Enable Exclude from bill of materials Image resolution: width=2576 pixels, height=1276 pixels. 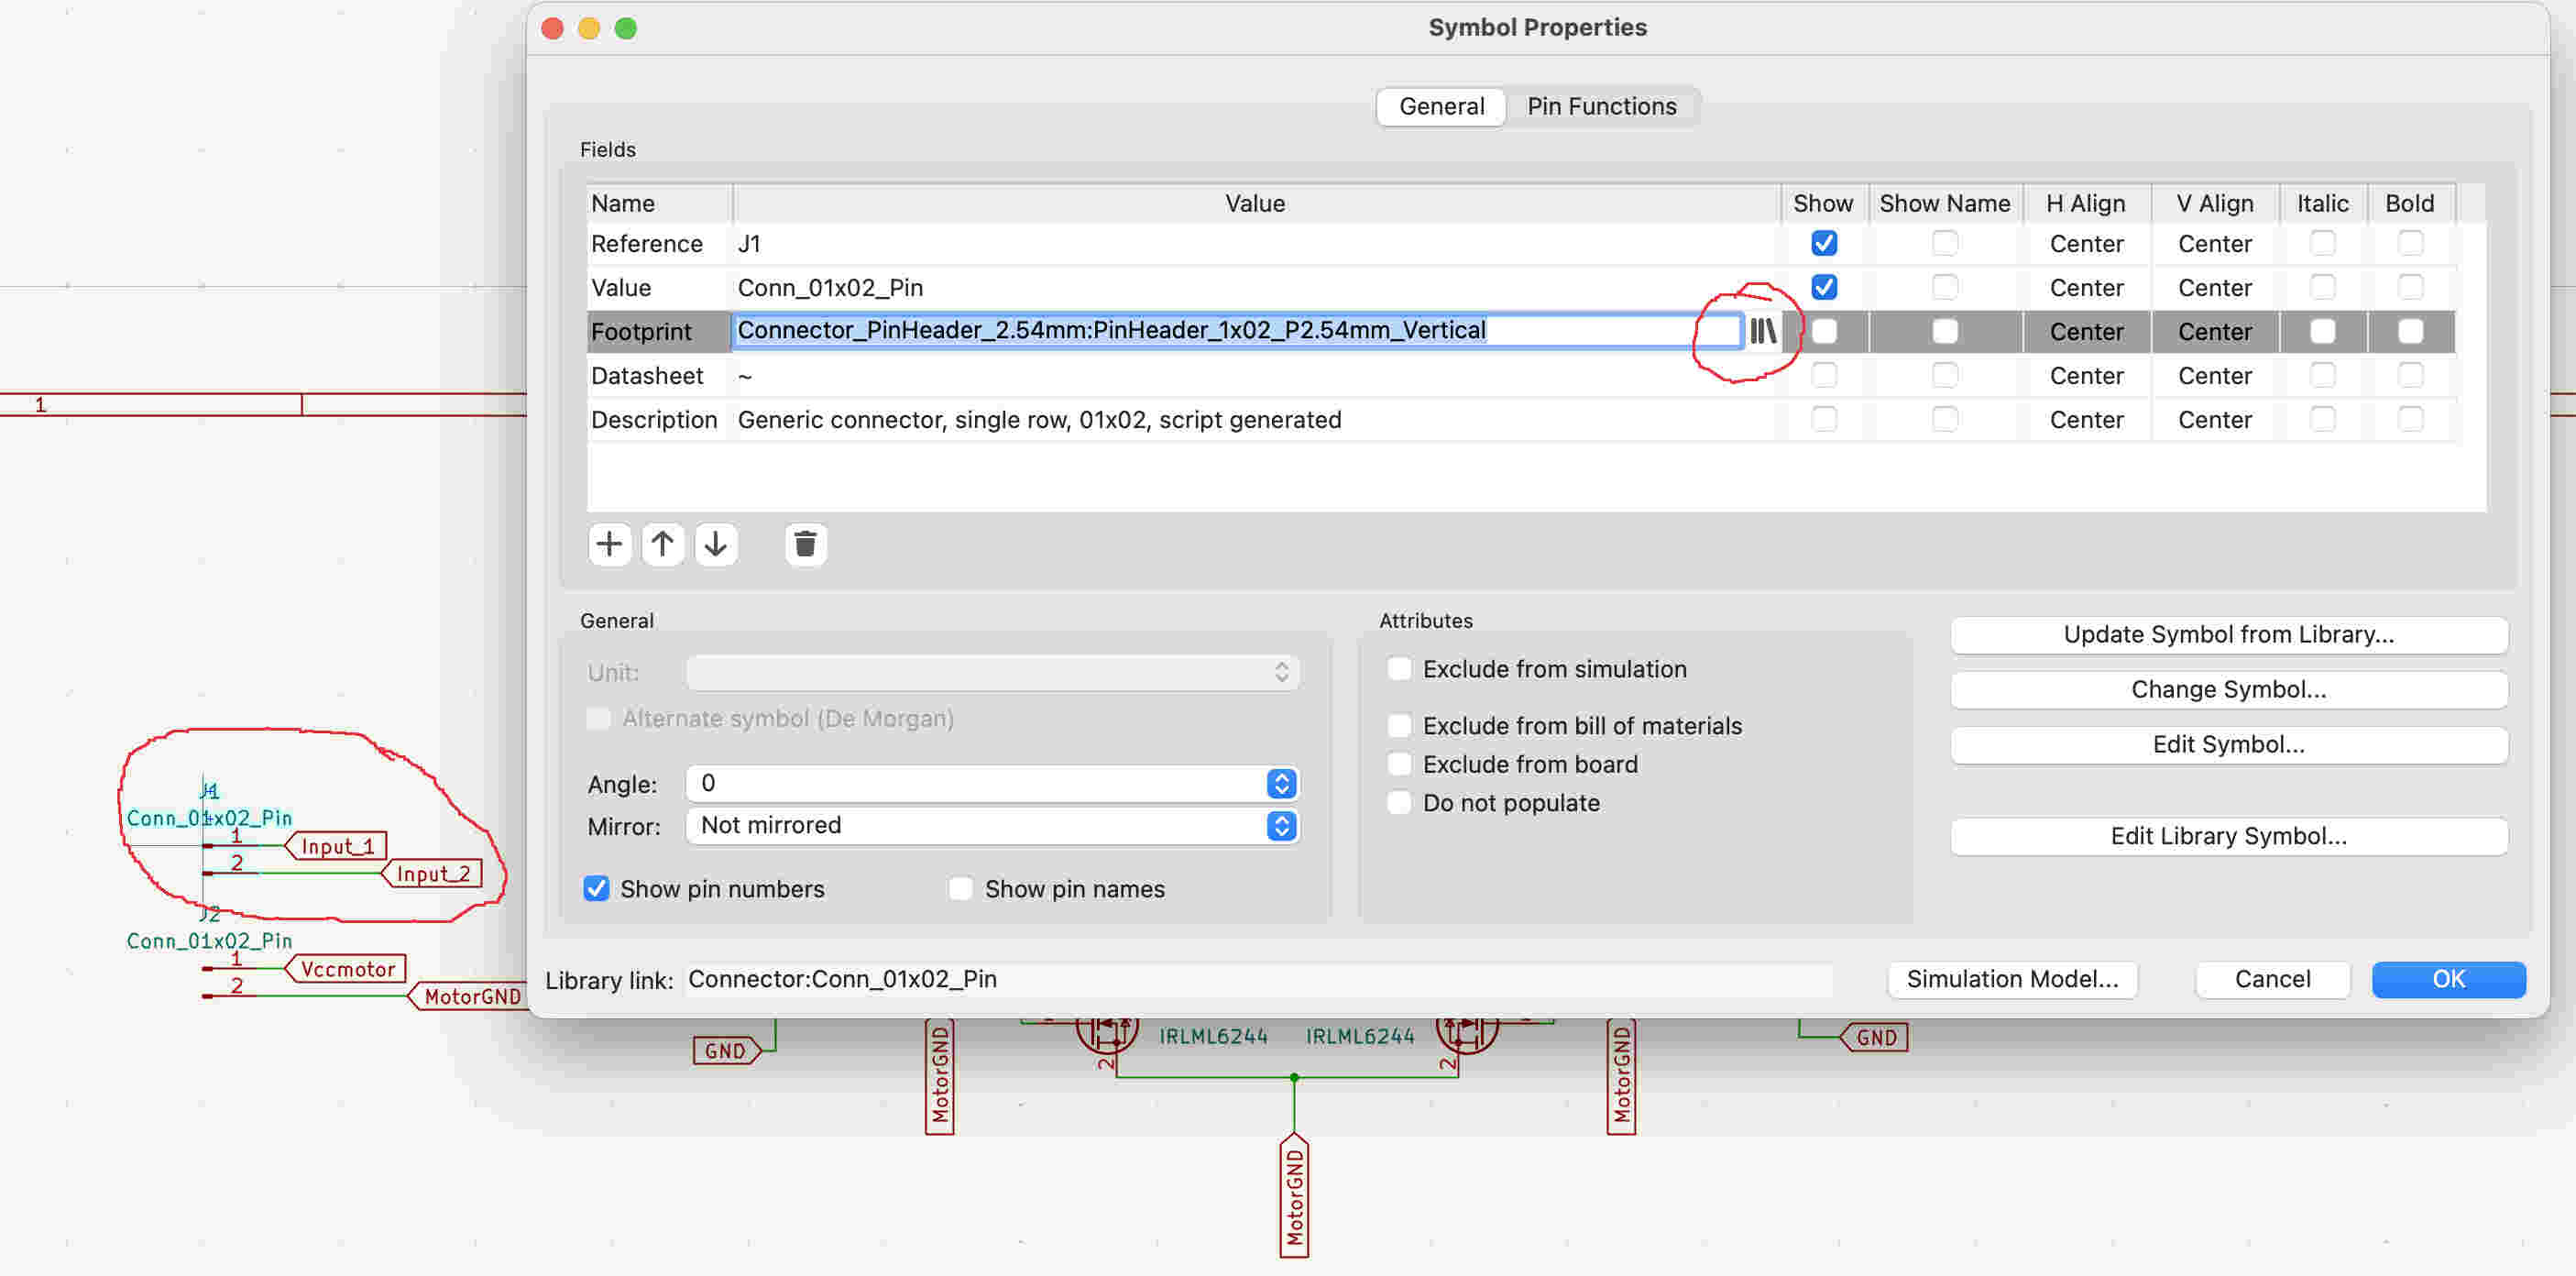tap(1399, 725)
